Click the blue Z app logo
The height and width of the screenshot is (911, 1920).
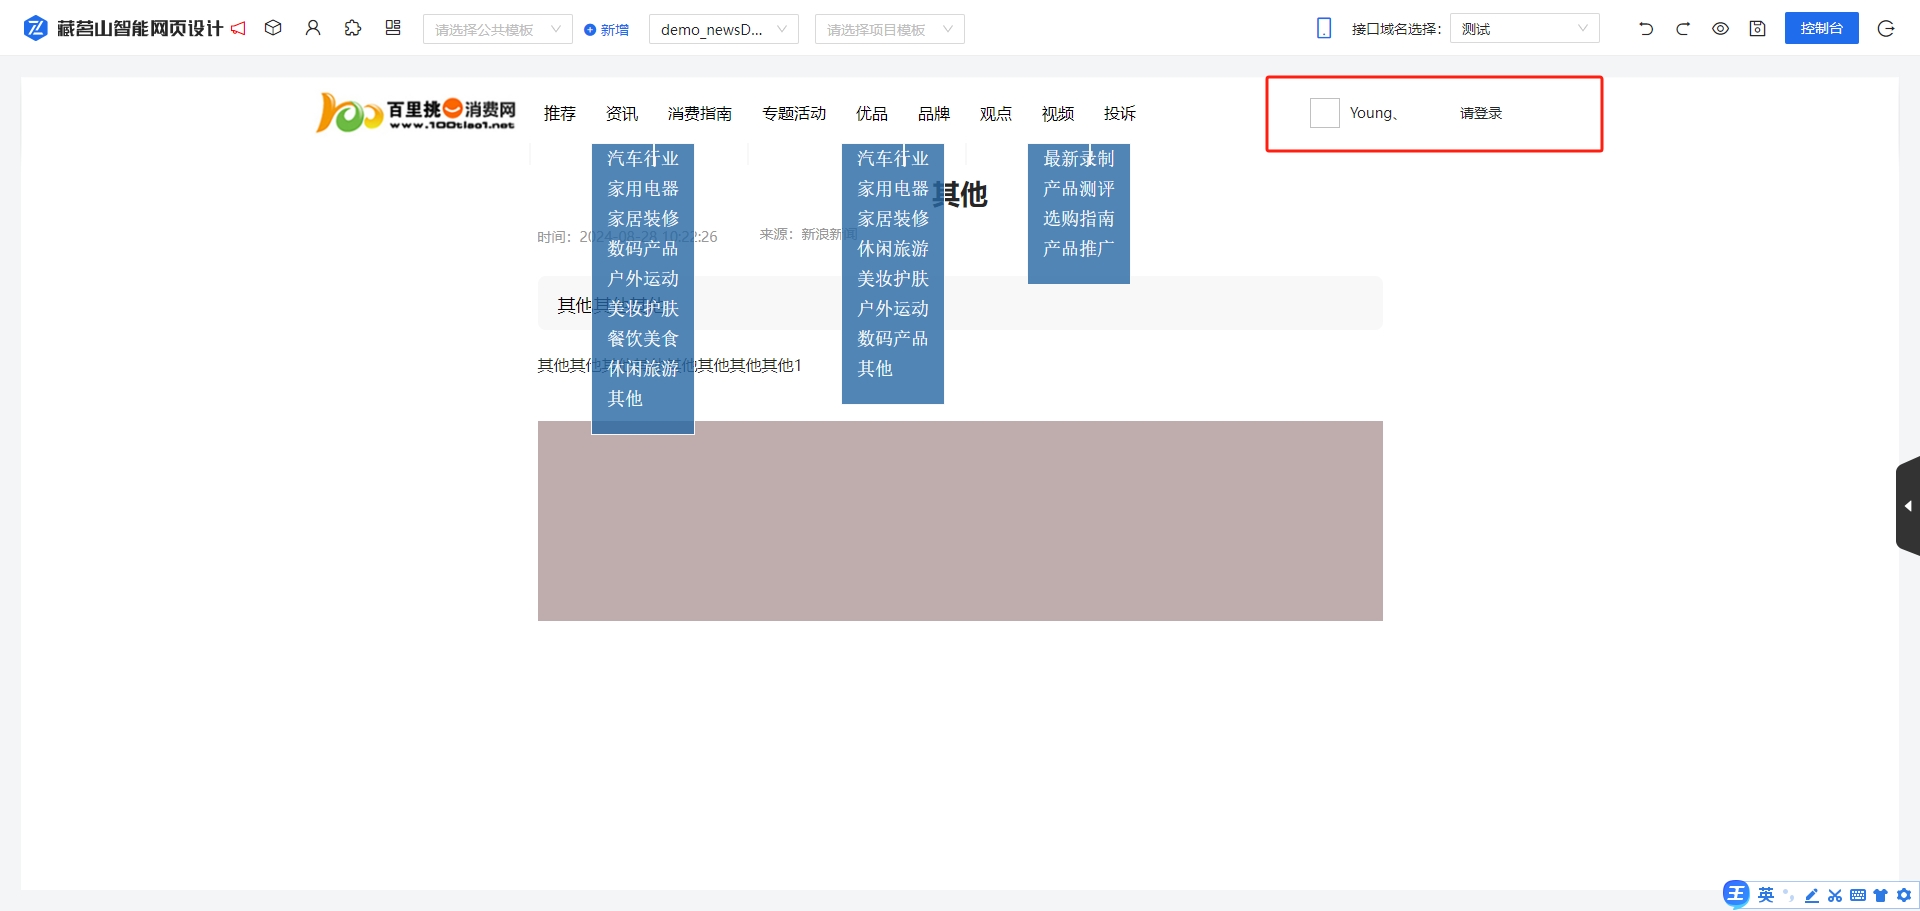pos(35,28)
